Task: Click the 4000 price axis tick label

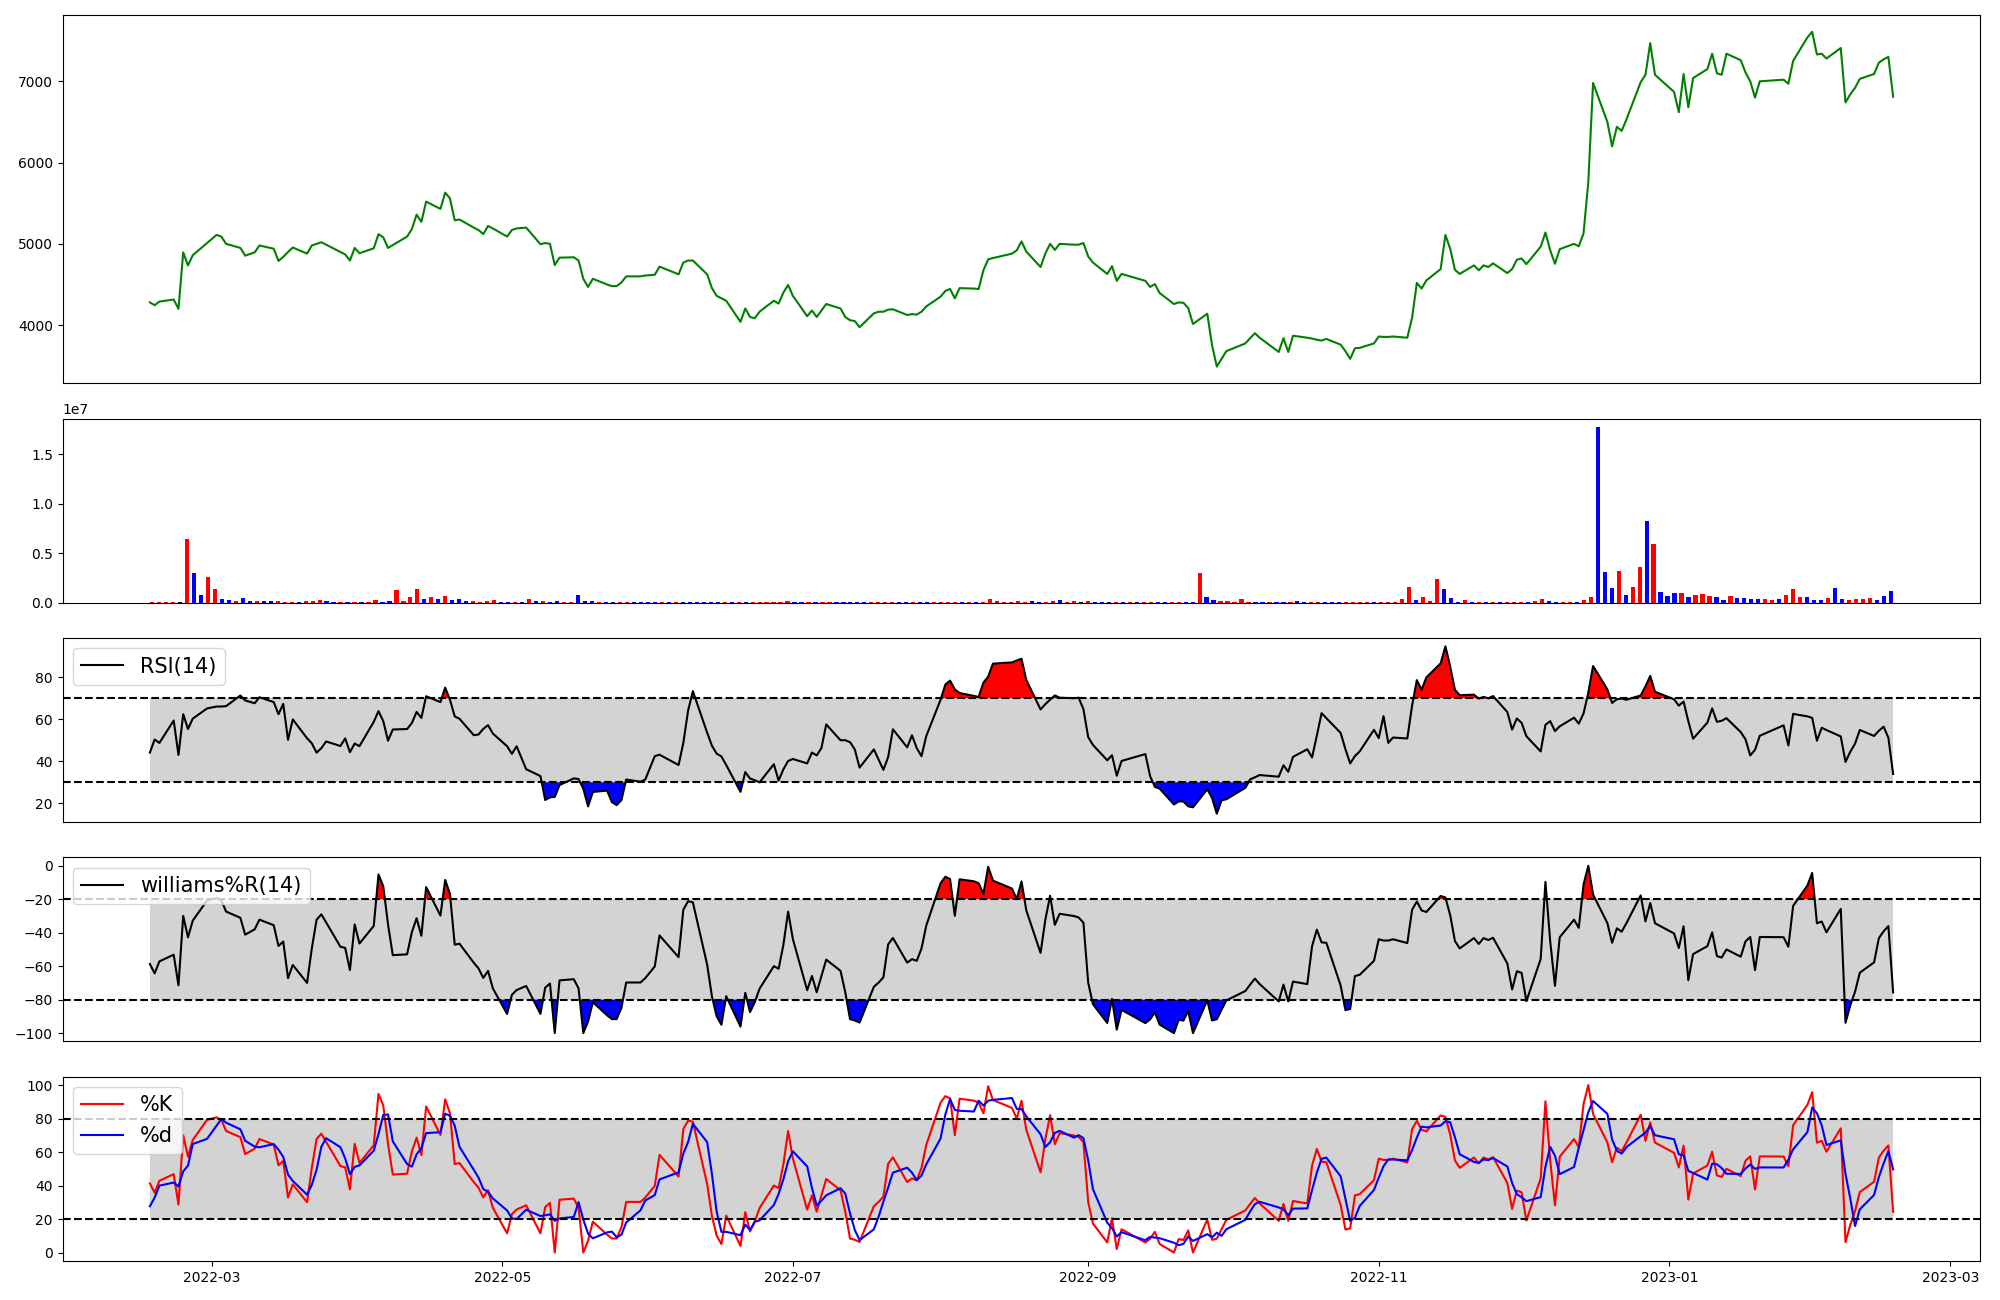Action: click(36, 326)
